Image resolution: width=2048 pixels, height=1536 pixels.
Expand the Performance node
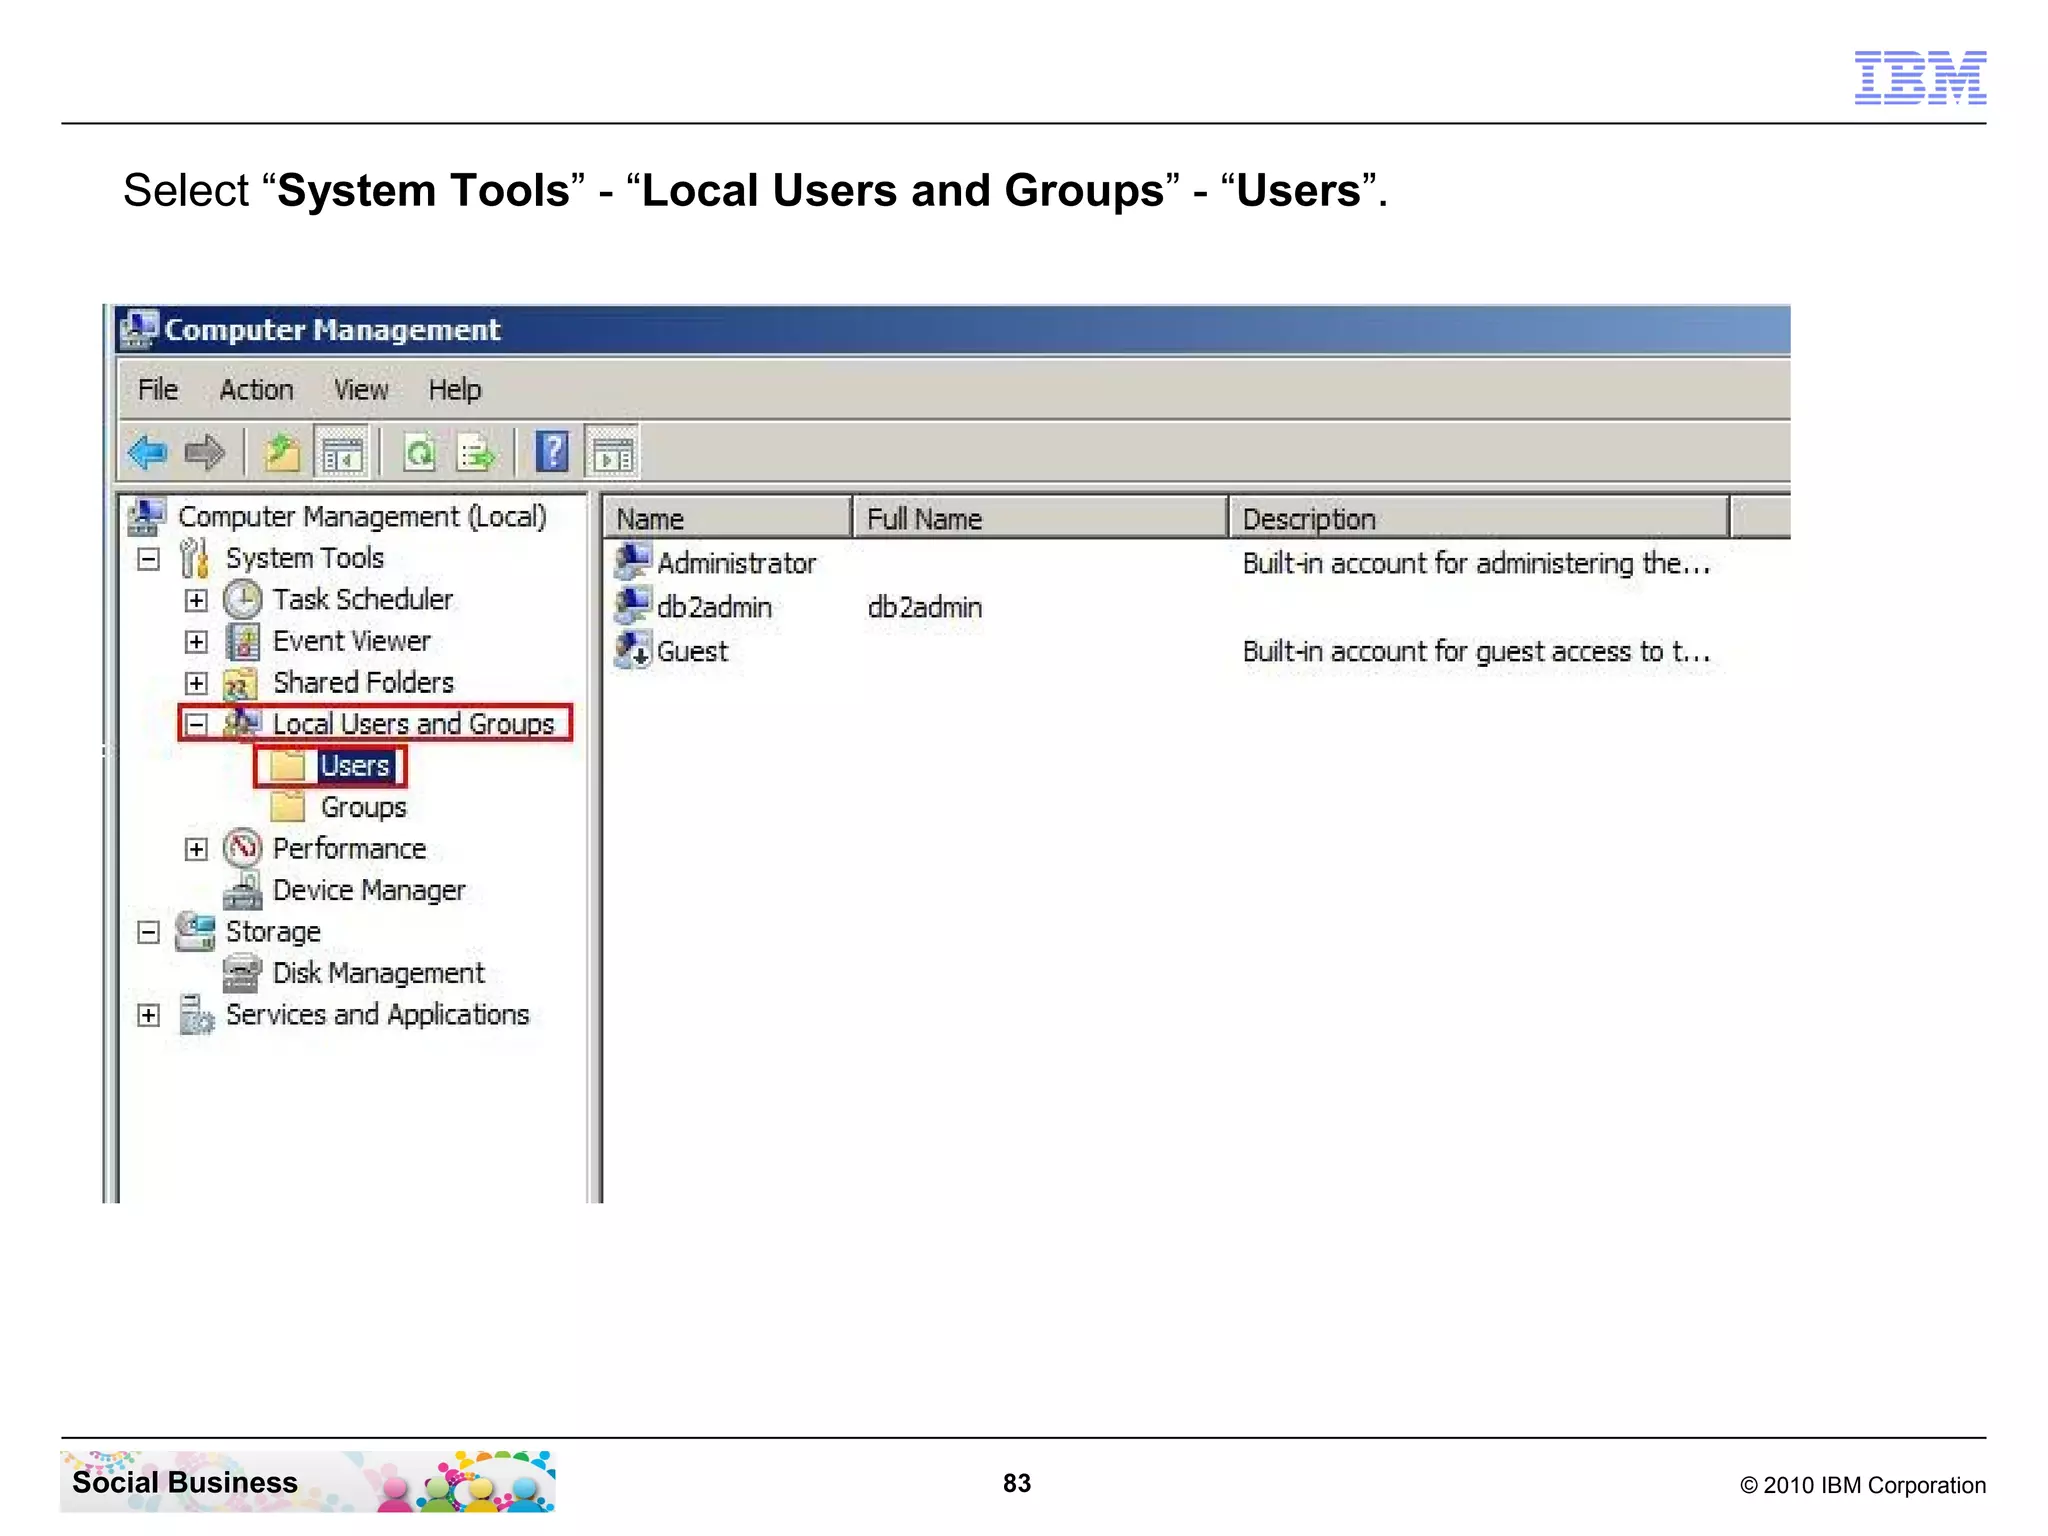click(x=196, y=849)
